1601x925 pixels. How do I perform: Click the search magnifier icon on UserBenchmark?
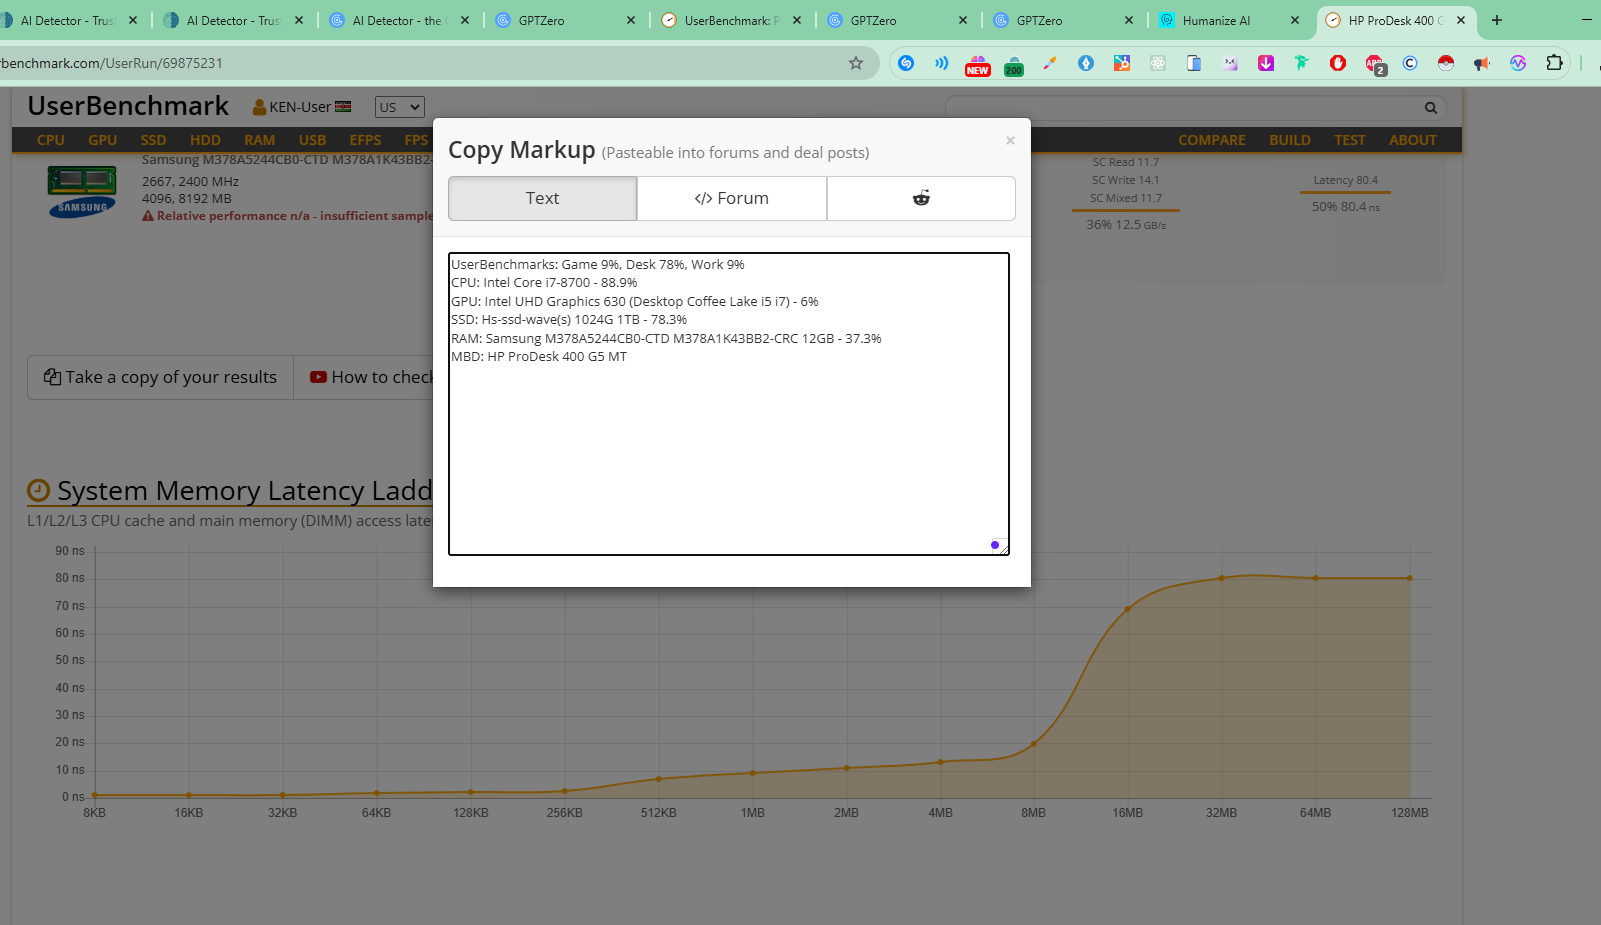coord(1431,108)
